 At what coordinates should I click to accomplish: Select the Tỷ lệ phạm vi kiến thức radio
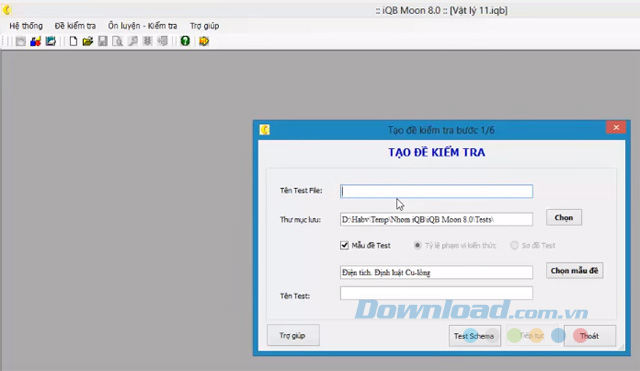[x=417, y=245]
